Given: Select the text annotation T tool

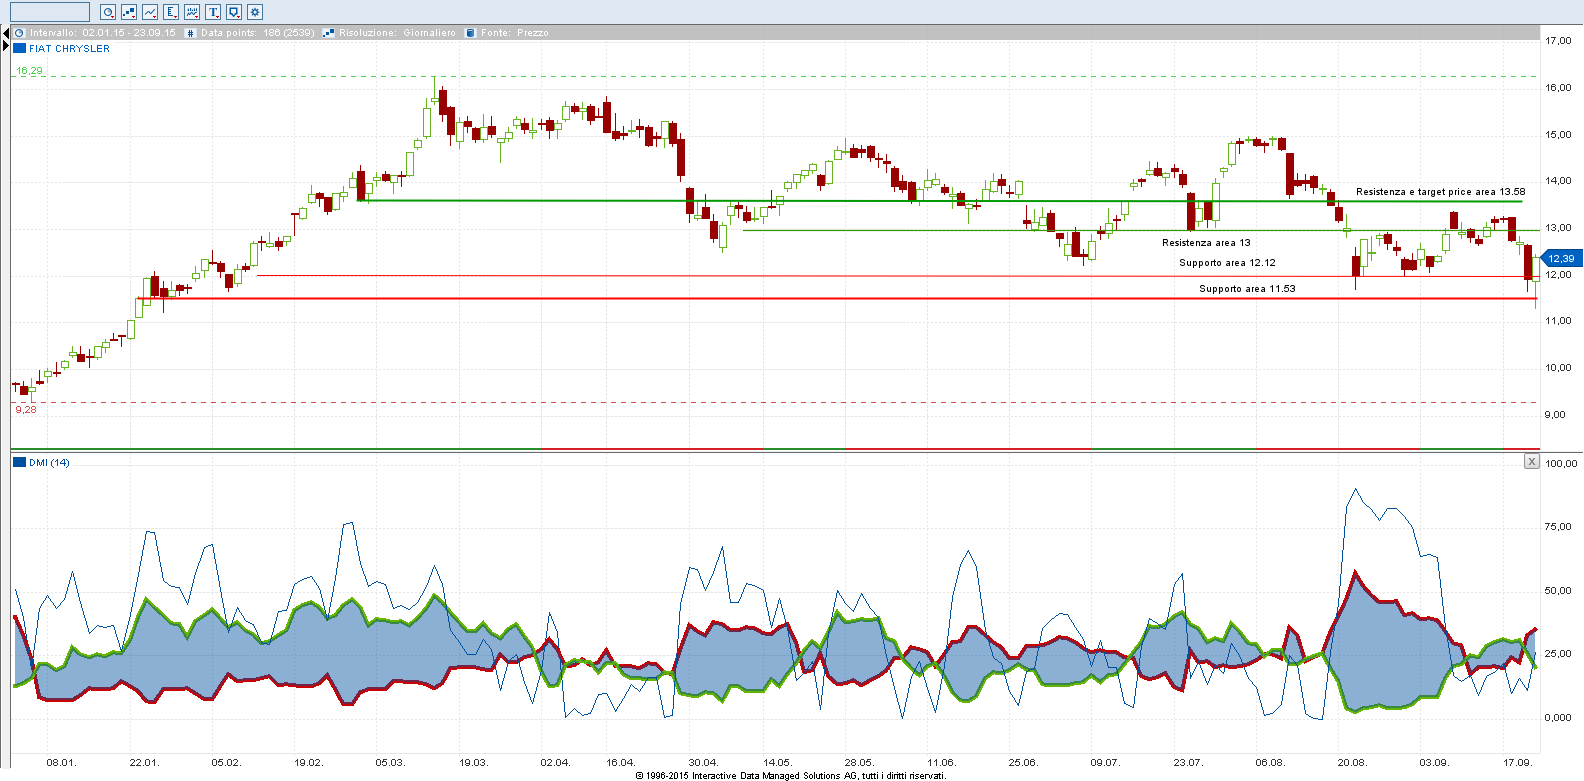Looking at the screenshot, I should pyautogui.click(x=213, y=12).
